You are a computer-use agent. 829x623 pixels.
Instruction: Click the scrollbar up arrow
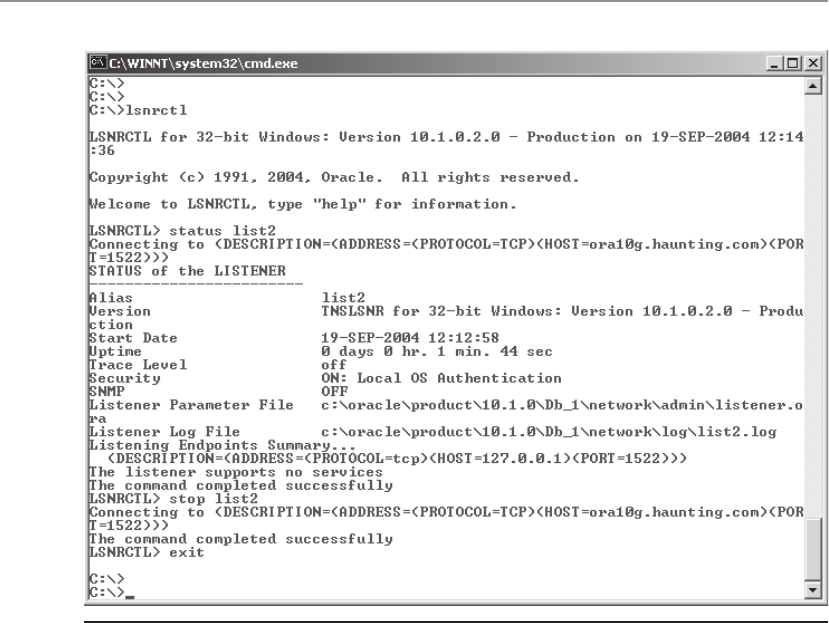(x=813, y=86)
